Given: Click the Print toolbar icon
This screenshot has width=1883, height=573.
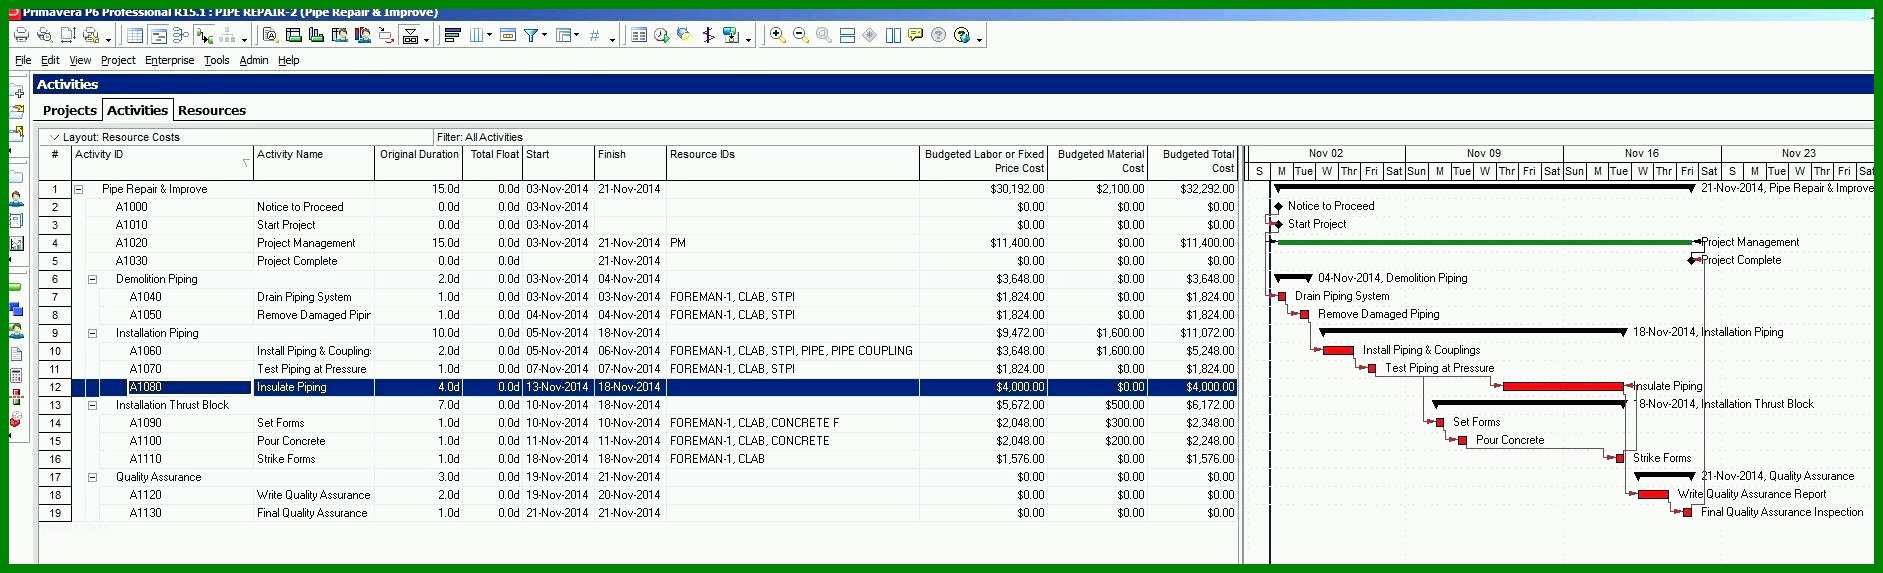Looking at the screenshot, I should 21,35.
